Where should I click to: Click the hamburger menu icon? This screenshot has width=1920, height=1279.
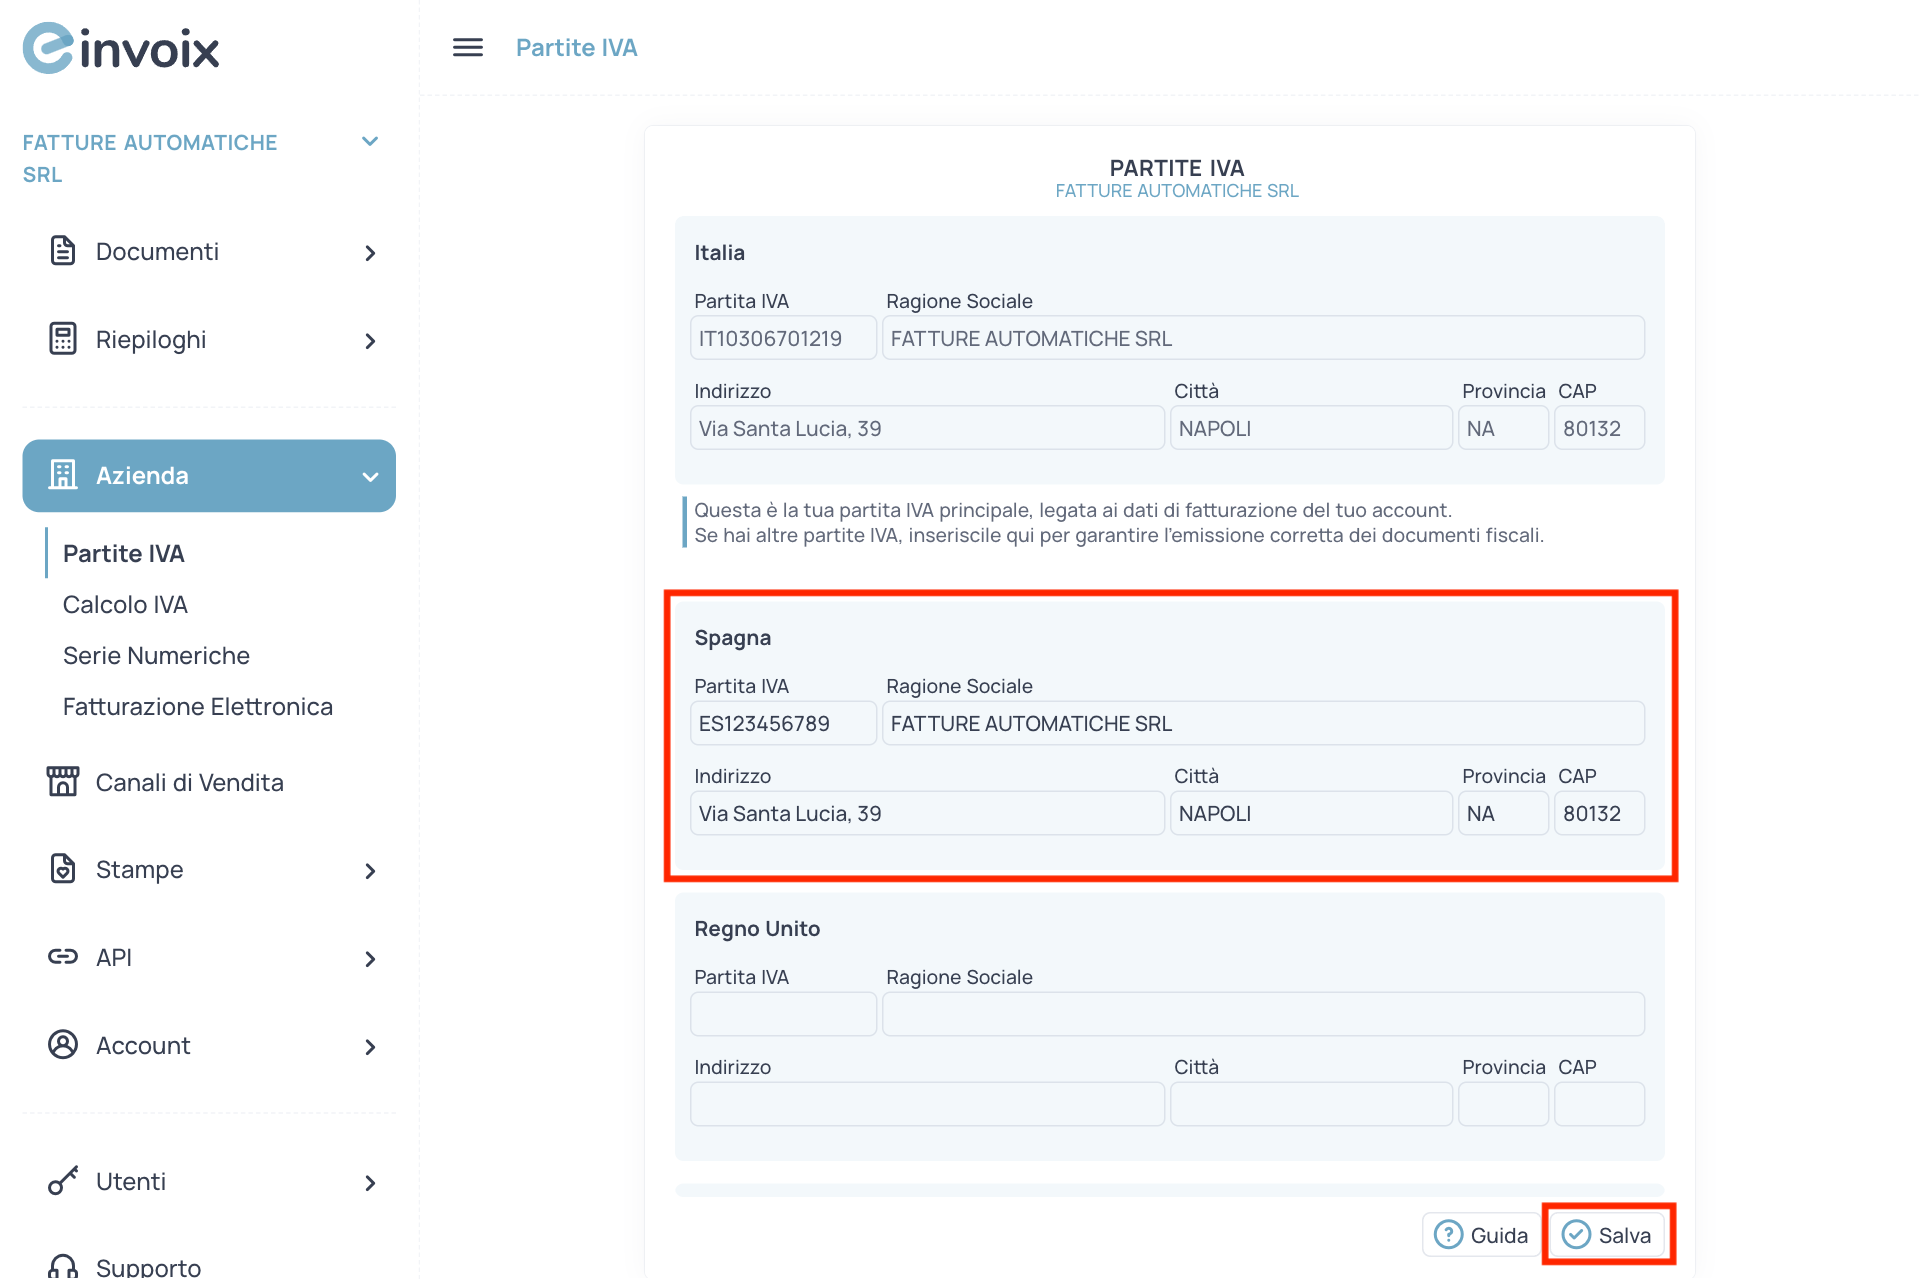[x=467, y=47]
